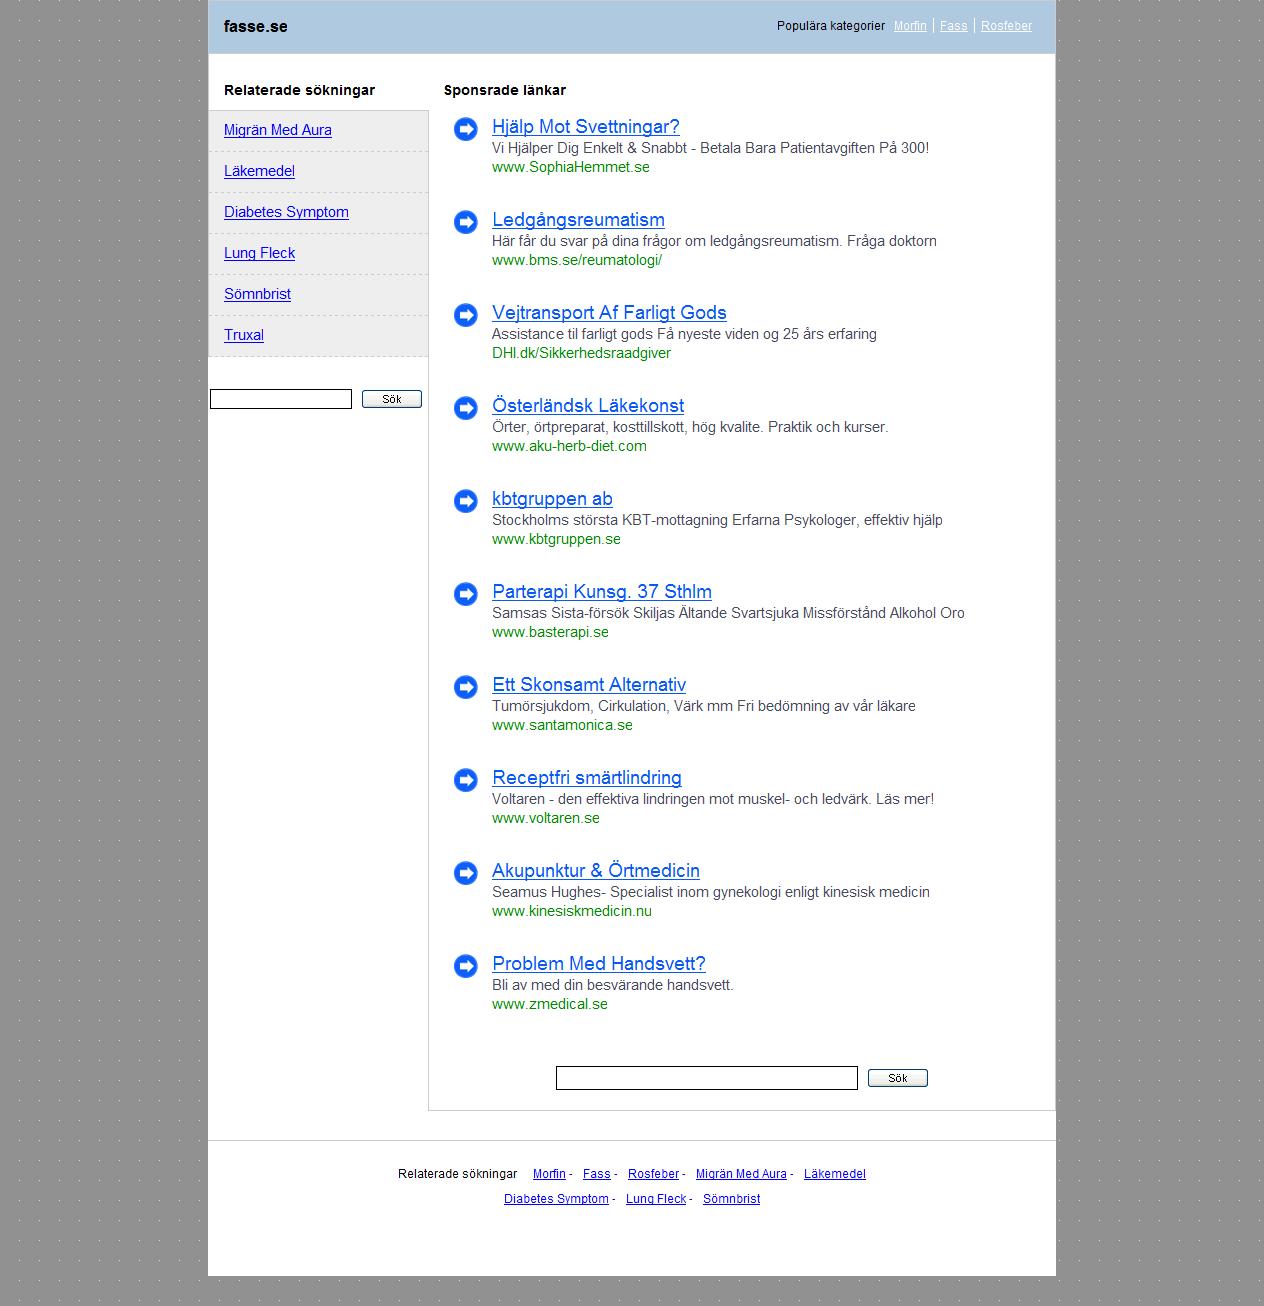Image resolution: width=1264 pixels, height=1306 pixels.
Task: Open Fass link in footer
Action: (597, 1174)
